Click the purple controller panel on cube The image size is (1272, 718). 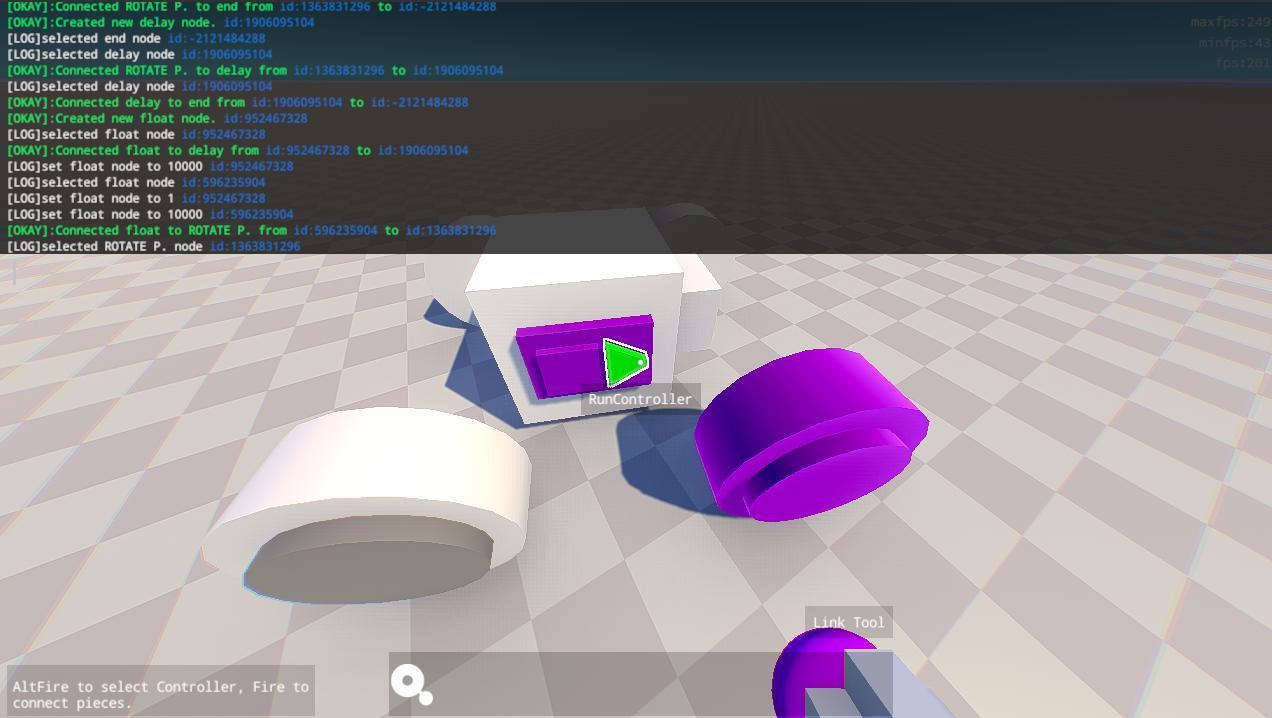(560, 360)
